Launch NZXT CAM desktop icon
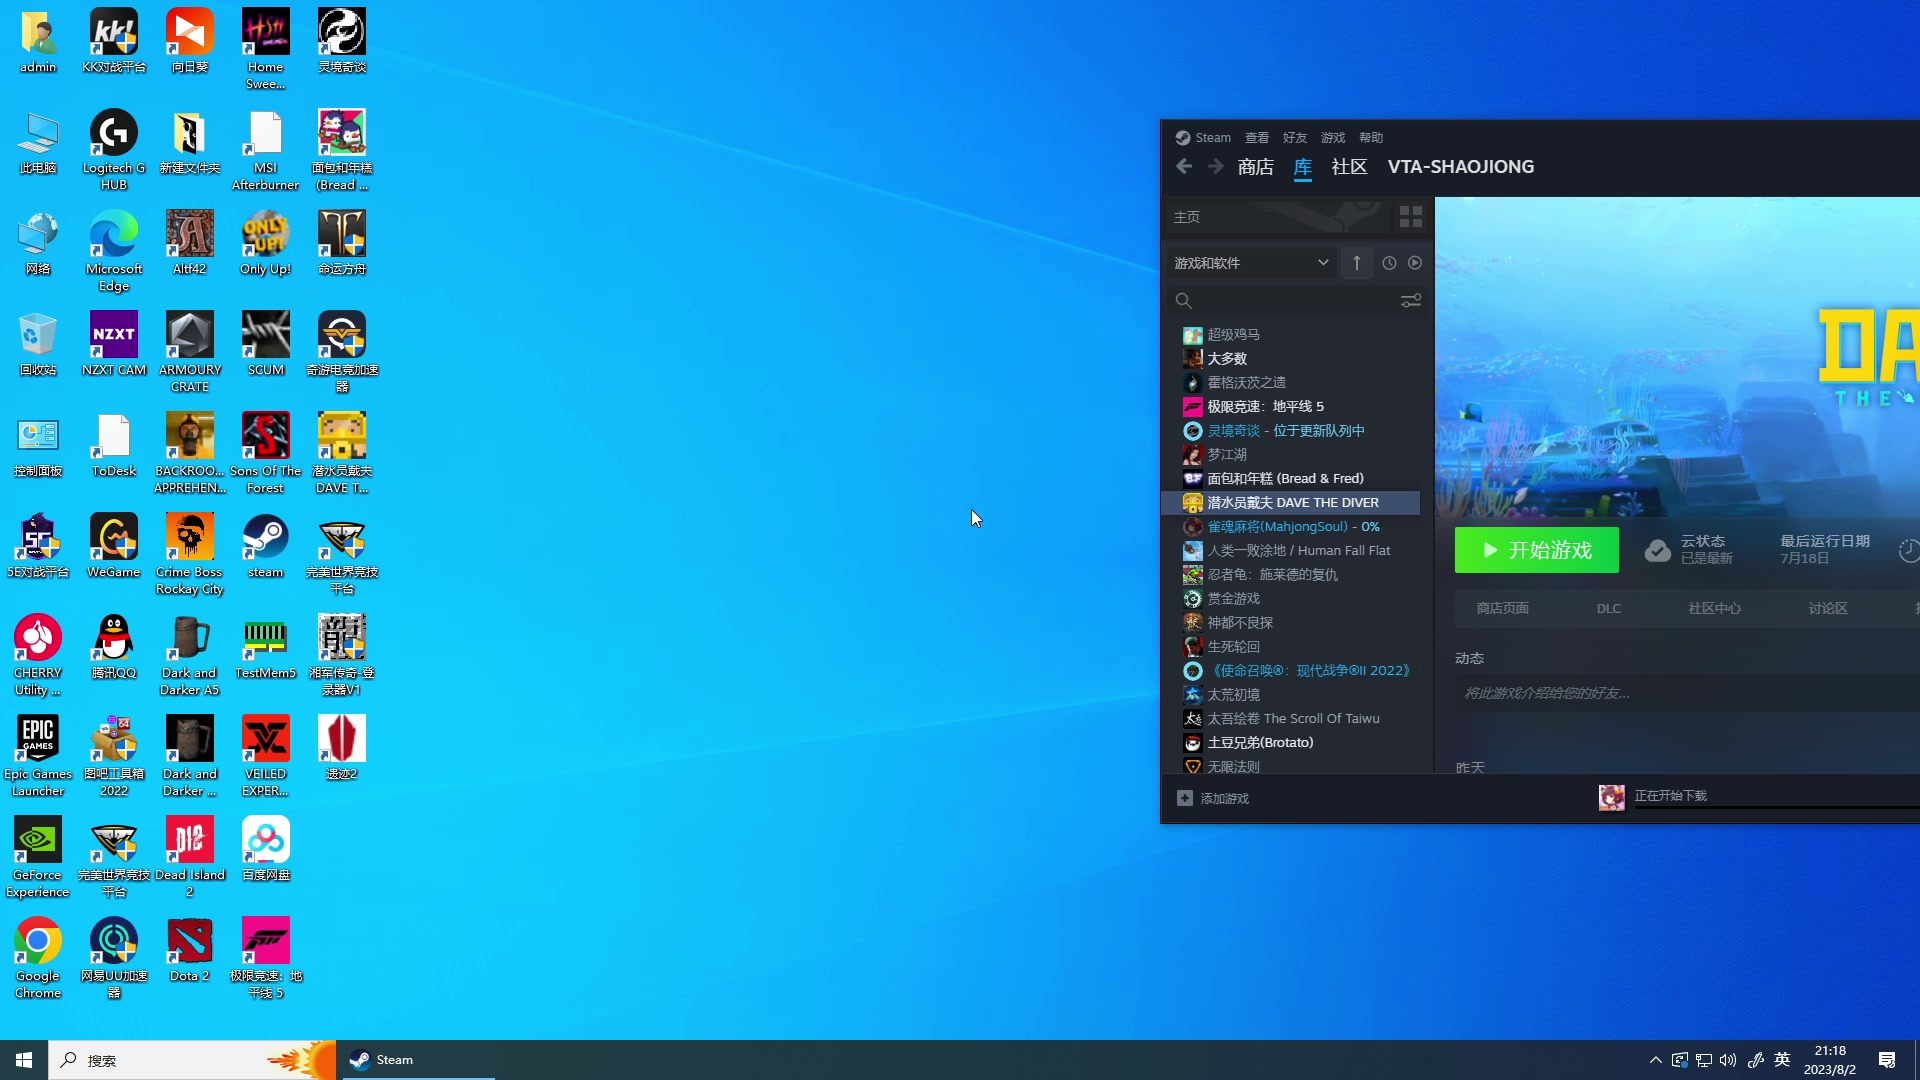 114,344
